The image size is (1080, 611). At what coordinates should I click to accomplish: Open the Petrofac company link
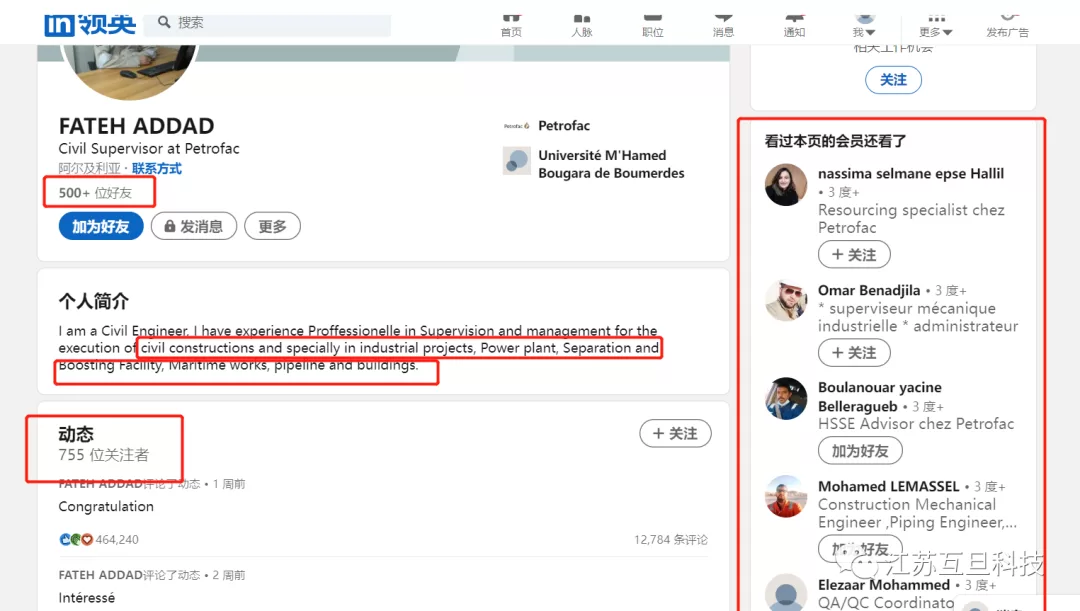click(x=564, y=125)
